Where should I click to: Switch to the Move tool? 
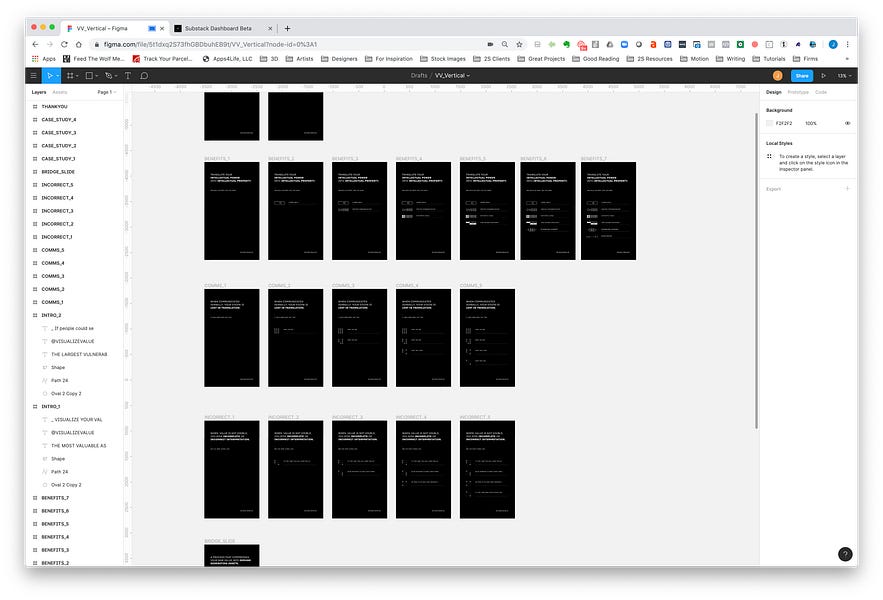click(50, 76)
